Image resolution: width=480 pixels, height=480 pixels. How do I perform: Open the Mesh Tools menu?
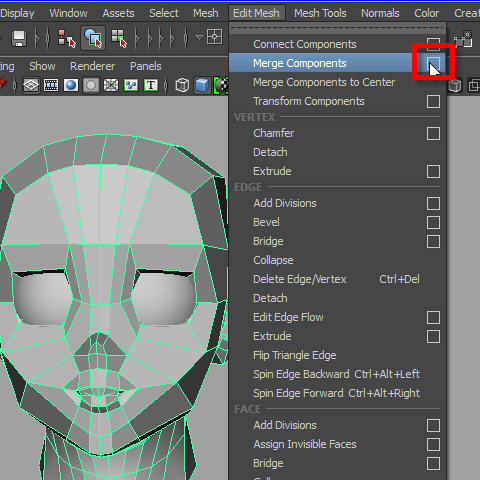[x=320, y=13]
